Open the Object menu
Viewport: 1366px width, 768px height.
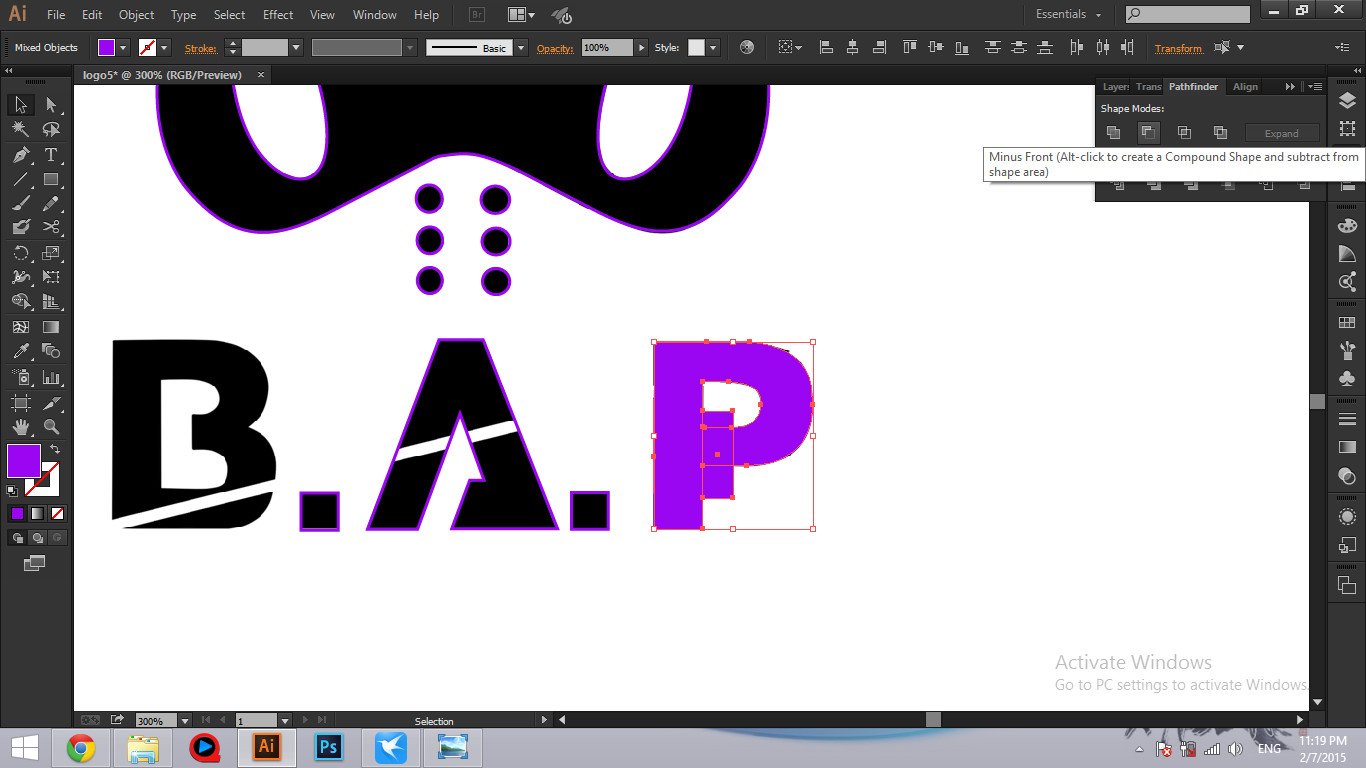[136, 15]
